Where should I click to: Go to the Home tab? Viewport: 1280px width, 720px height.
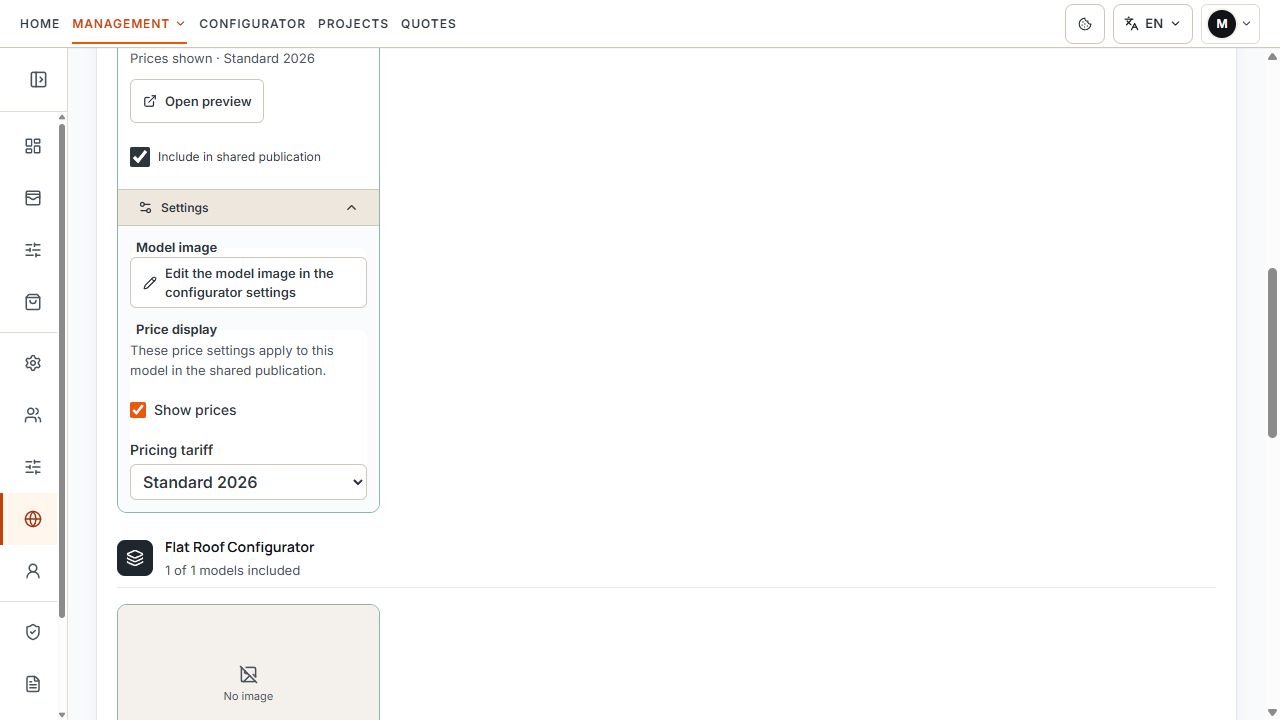(40, 23)
